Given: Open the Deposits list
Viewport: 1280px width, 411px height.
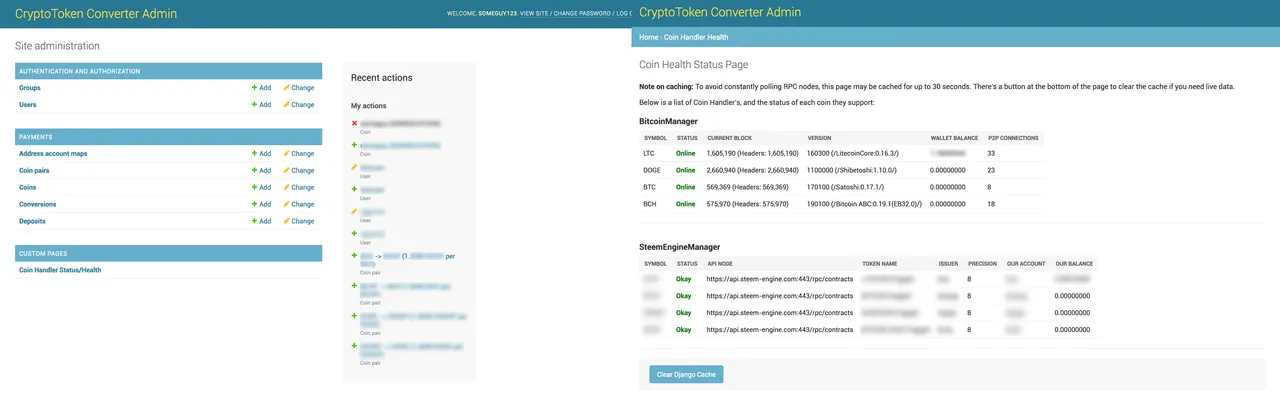Looking at the screenshot, I should point(33,221).
